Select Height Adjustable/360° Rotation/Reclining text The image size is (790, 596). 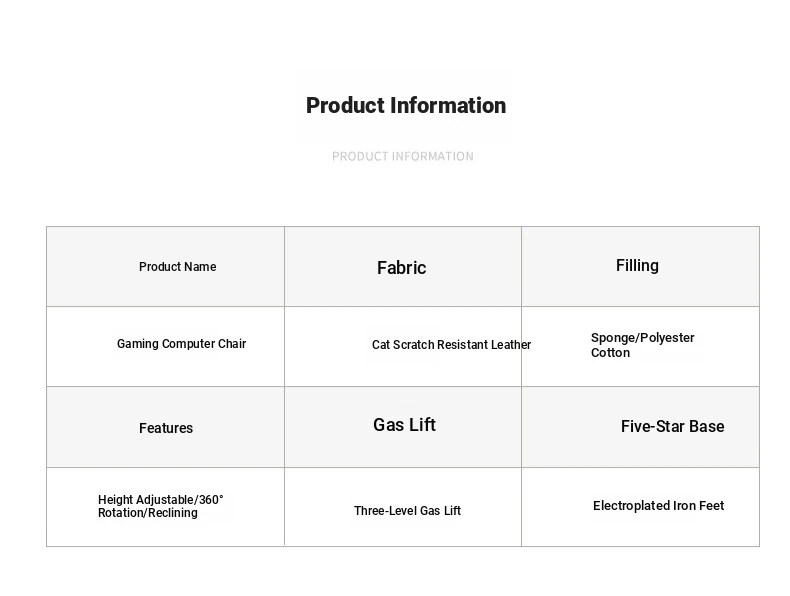pos(160,506)
